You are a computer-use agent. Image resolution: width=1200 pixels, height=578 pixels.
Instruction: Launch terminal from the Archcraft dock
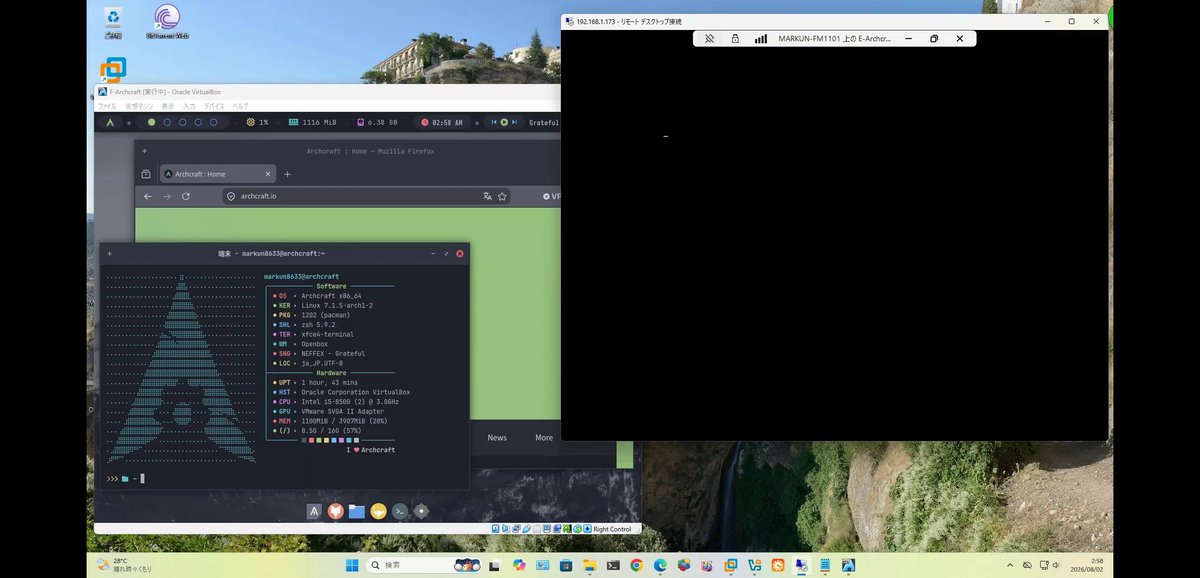point(400,511)
